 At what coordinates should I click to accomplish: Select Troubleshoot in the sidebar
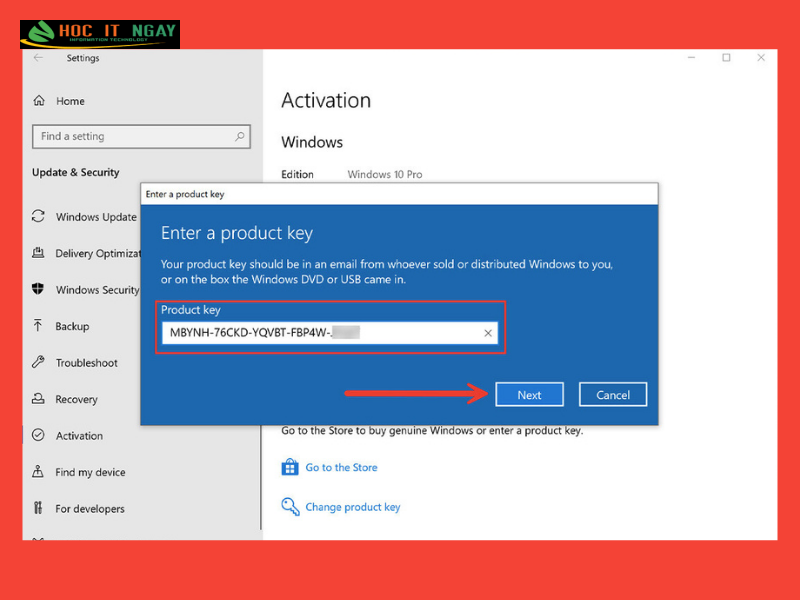click(x=87, y=363)
